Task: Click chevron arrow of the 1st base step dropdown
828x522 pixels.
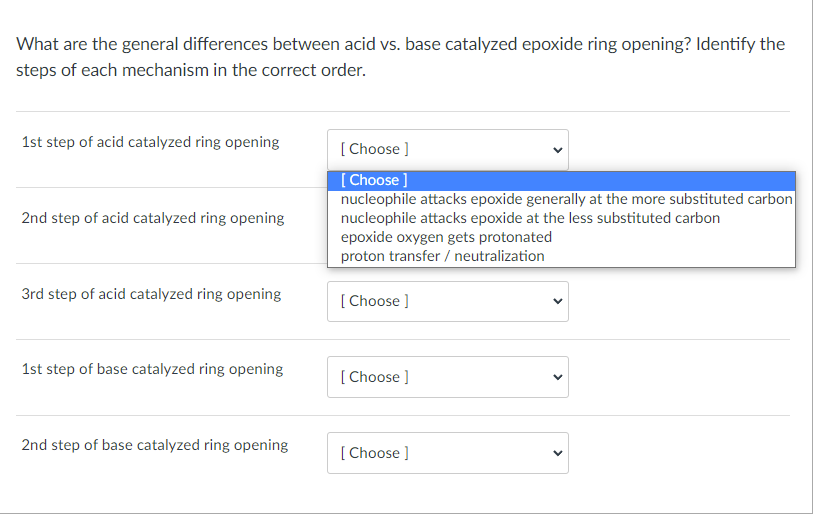Action: click(558, 377)
